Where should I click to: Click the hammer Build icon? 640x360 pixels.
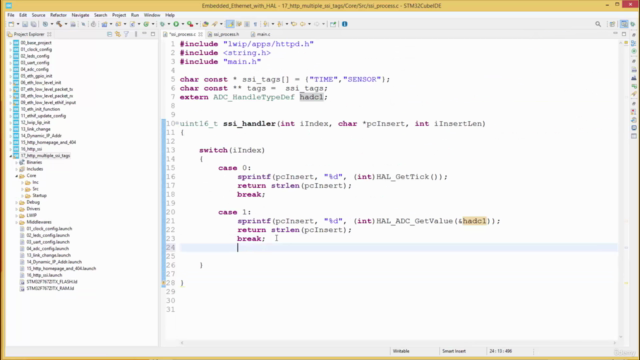pos(59,24)
